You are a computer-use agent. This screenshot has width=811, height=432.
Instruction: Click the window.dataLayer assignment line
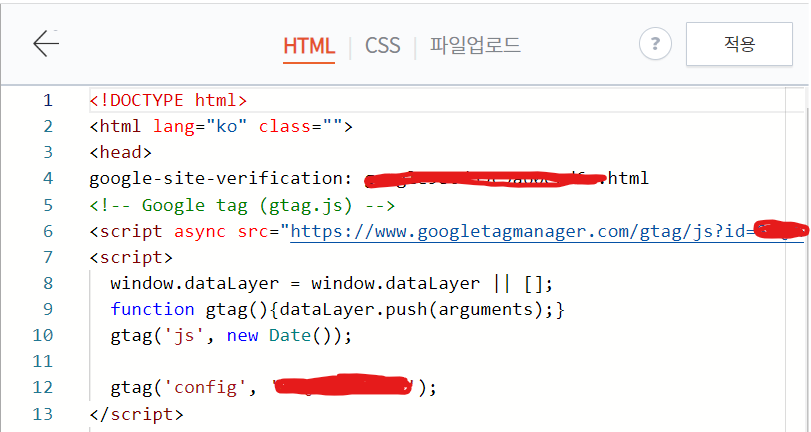(x=332, y=284)
